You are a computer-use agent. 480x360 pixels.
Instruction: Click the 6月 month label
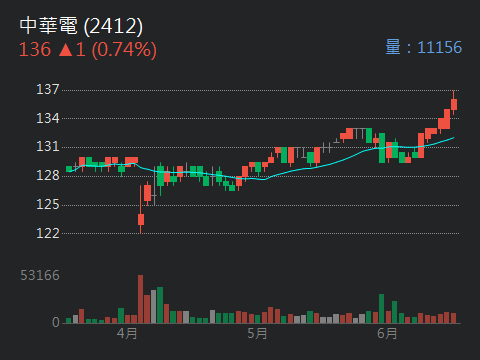tap(387, 333)
